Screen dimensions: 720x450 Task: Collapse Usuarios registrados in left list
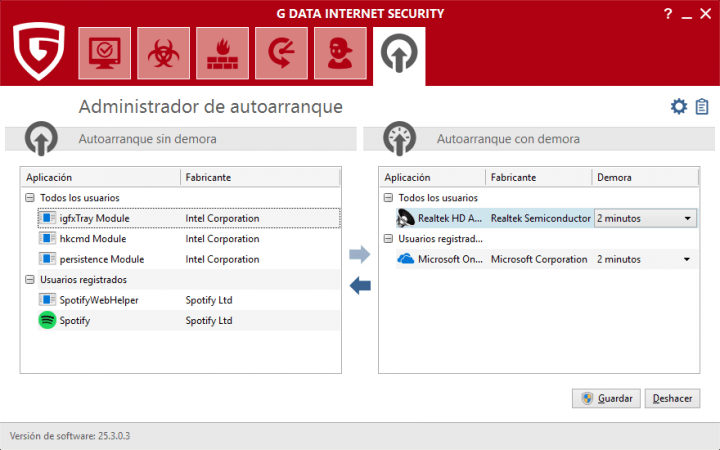click(x=30, y=279)
